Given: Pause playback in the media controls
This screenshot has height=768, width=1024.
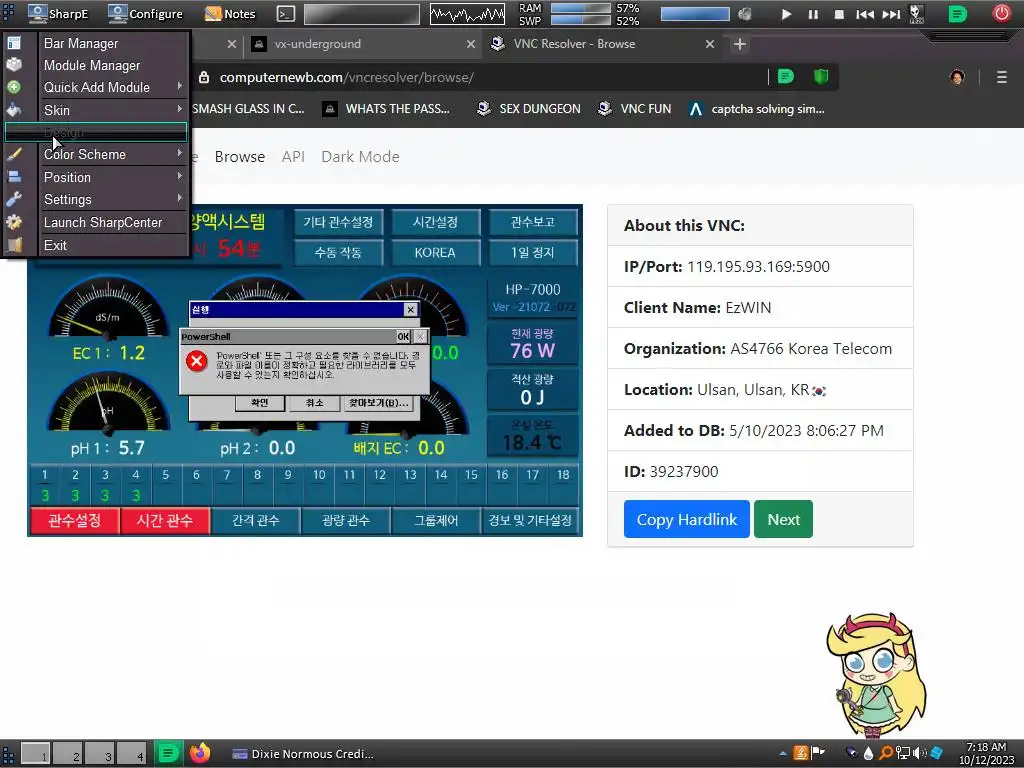Looking at the screenshot, I should click(x=813, y=14).
